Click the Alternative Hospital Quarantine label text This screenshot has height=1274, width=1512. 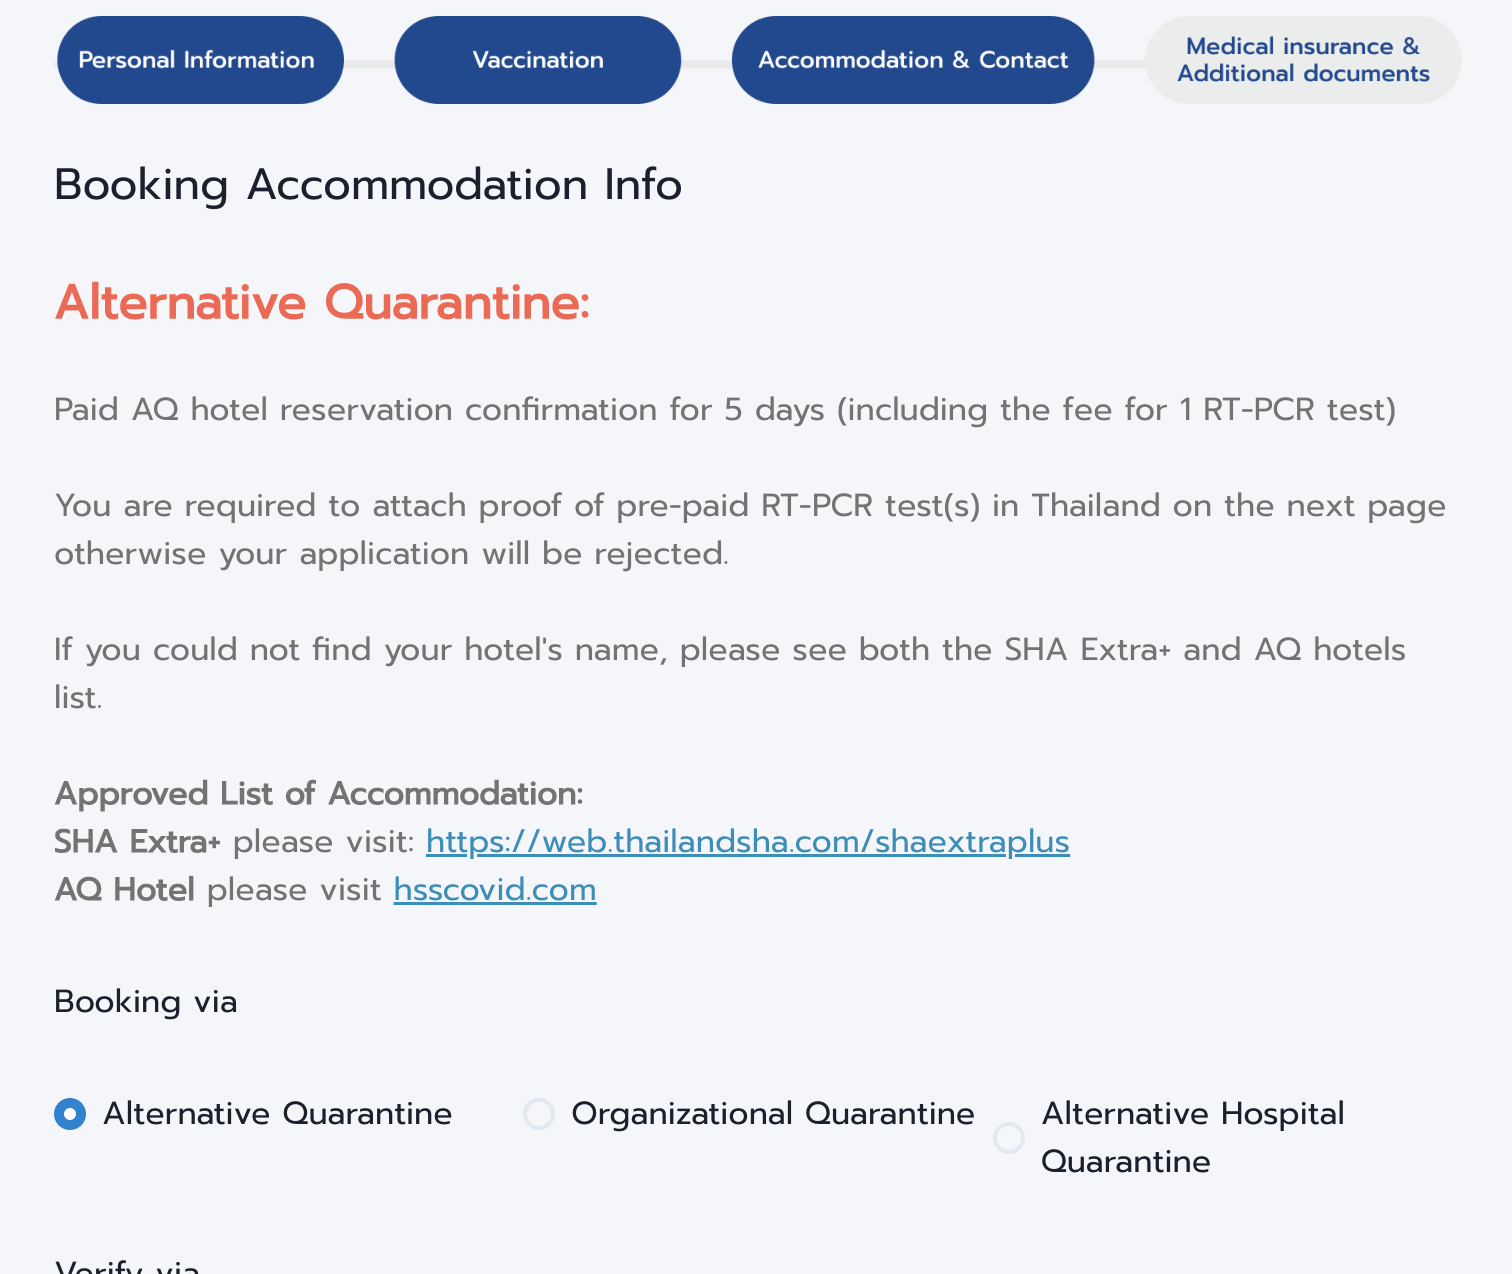(1193, 1138)
